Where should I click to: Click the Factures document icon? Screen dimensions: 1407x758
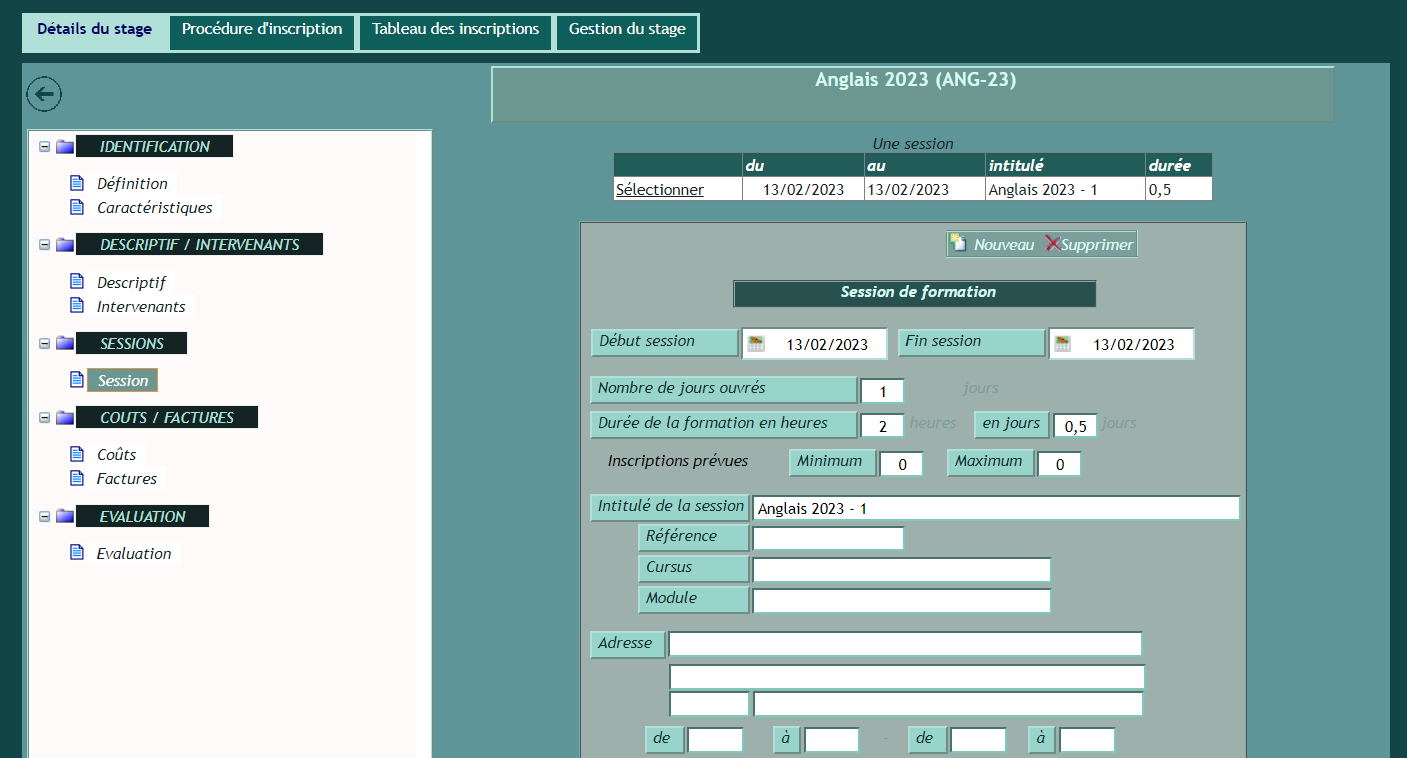point(77,478)
